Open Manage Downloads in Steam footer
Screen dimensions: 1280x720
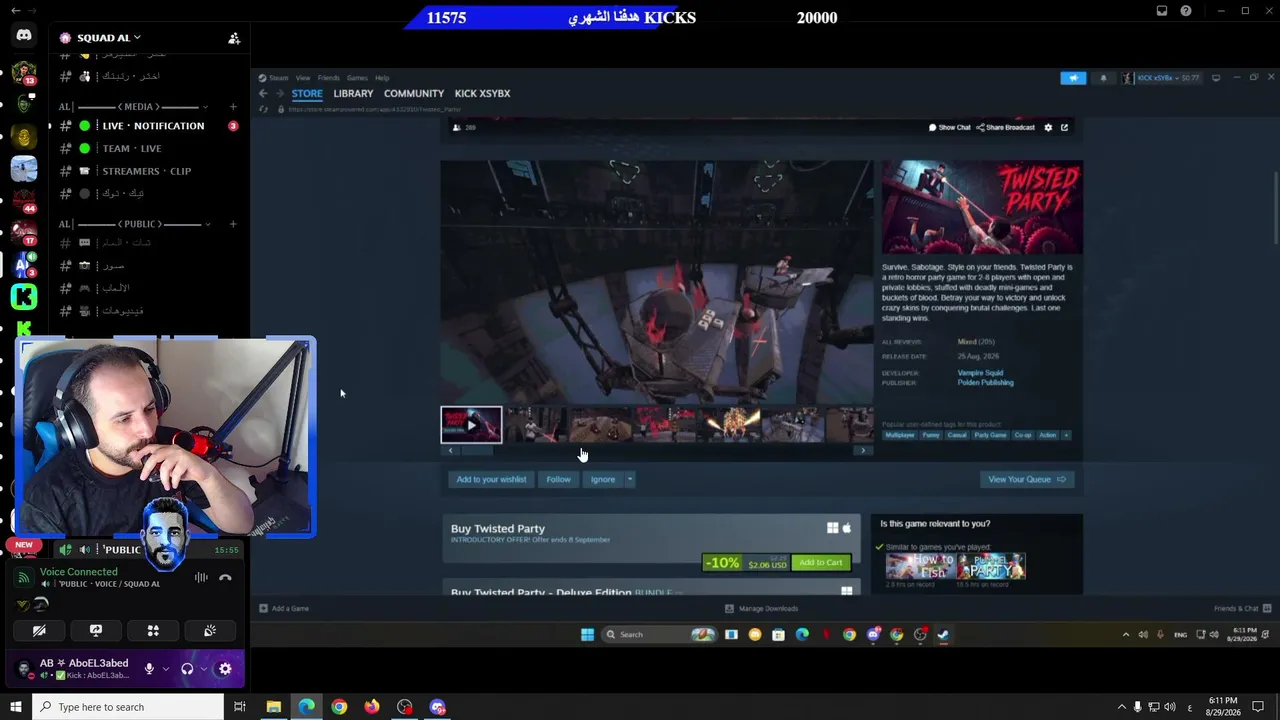click(762, 608)
